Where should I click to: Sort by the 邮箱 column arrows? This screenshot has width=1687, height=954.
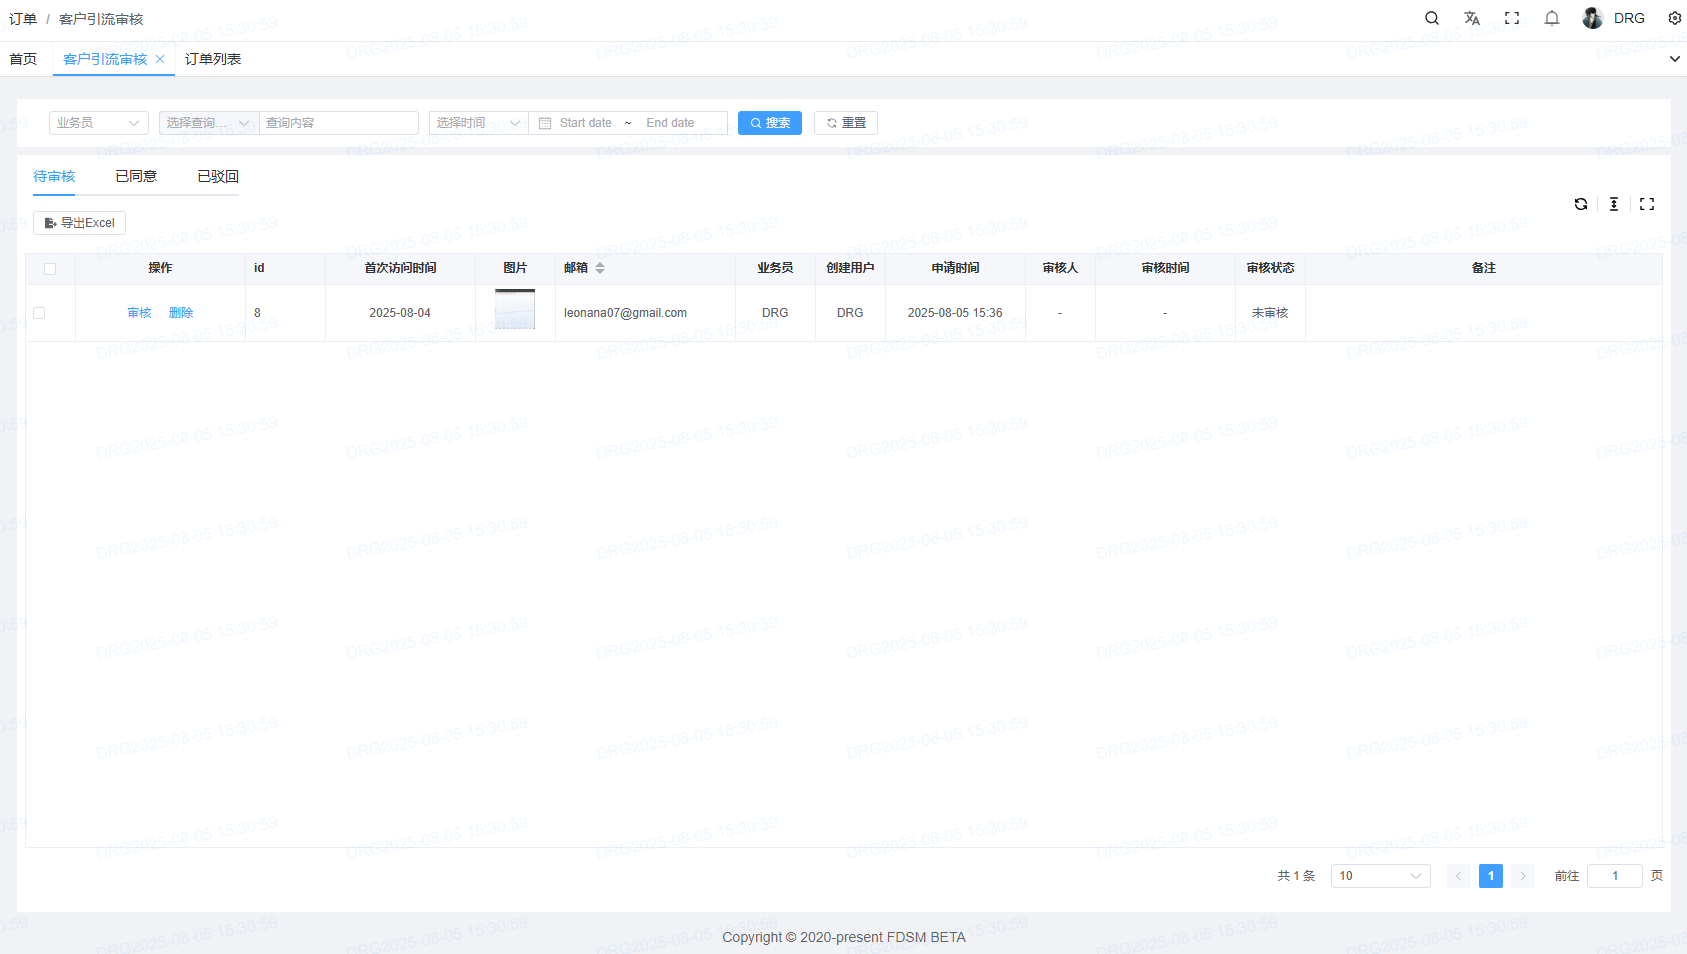click(x=600, y=268)
